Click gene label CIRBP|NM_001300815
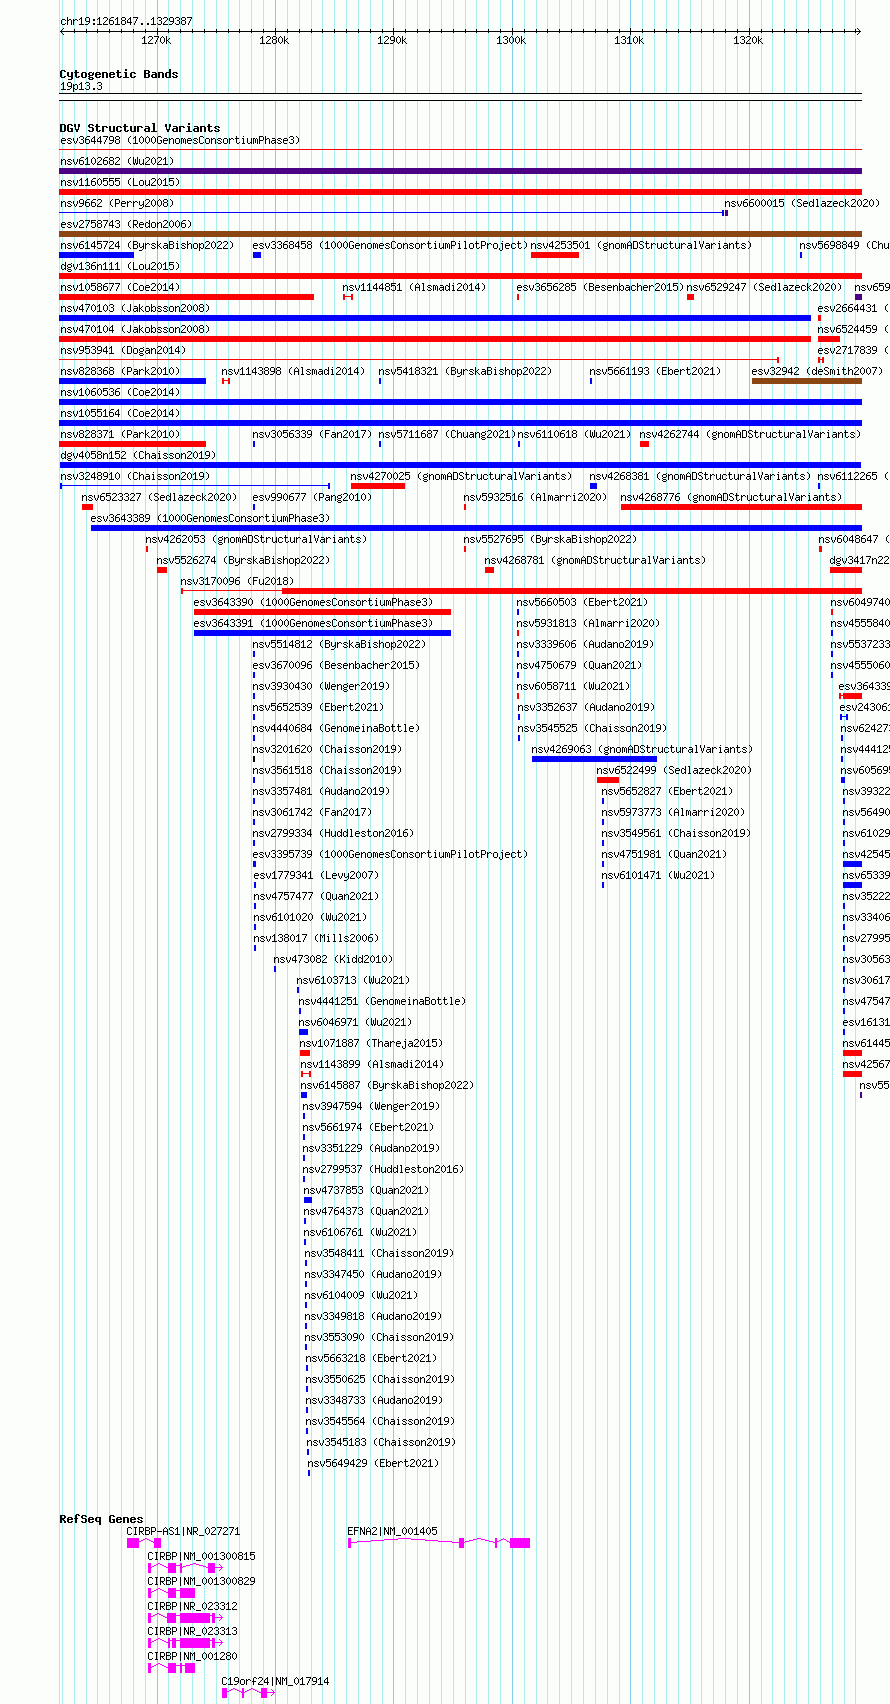890x1704 pixels. [201, 1556]
